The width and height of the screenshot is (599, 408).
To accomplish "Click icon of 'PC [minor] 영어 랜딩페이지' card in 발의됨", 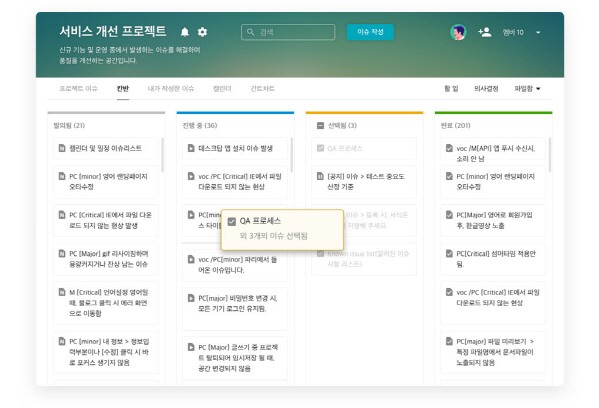I will tap(62, 176).
